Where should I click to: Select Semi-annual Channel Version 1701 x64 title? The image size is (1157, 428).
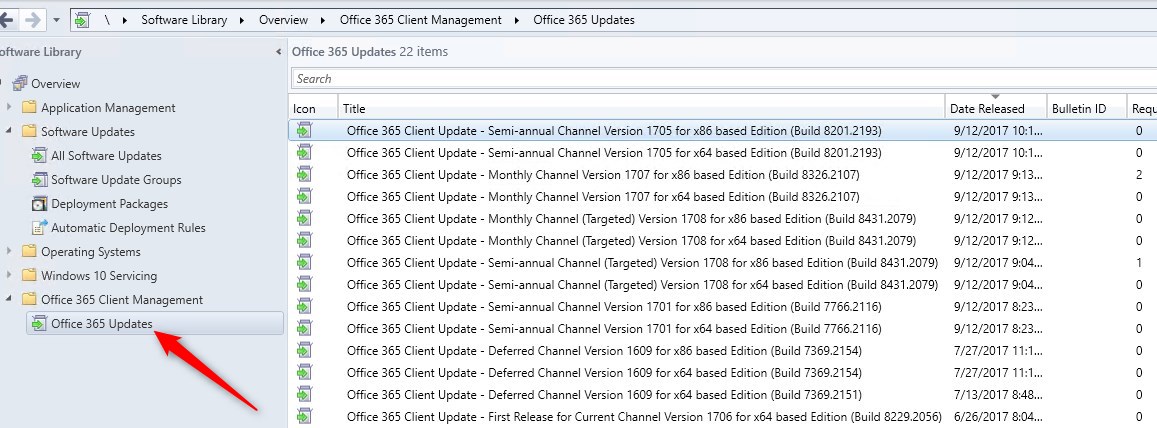click(614, 328)
